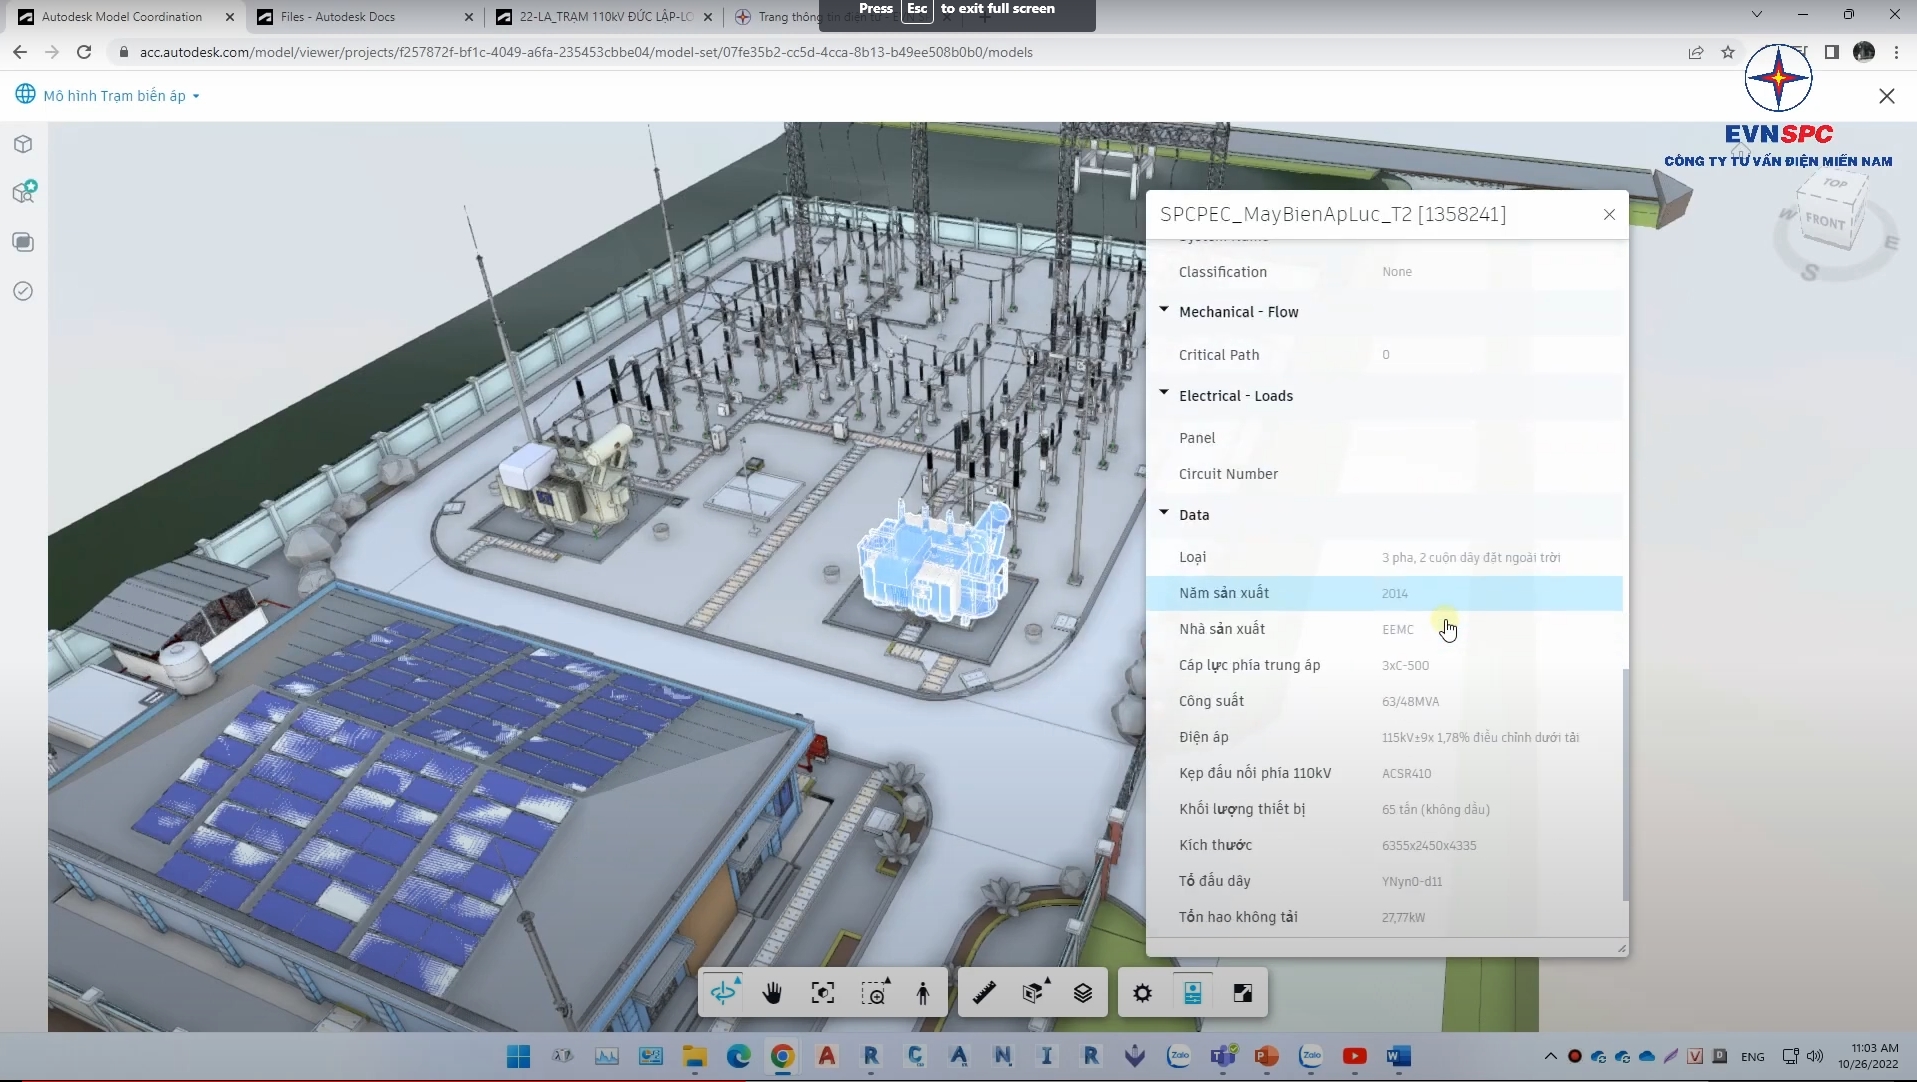Toggle the Properties panel button
The image size is (1917, 1082).
coord(1192,993)
